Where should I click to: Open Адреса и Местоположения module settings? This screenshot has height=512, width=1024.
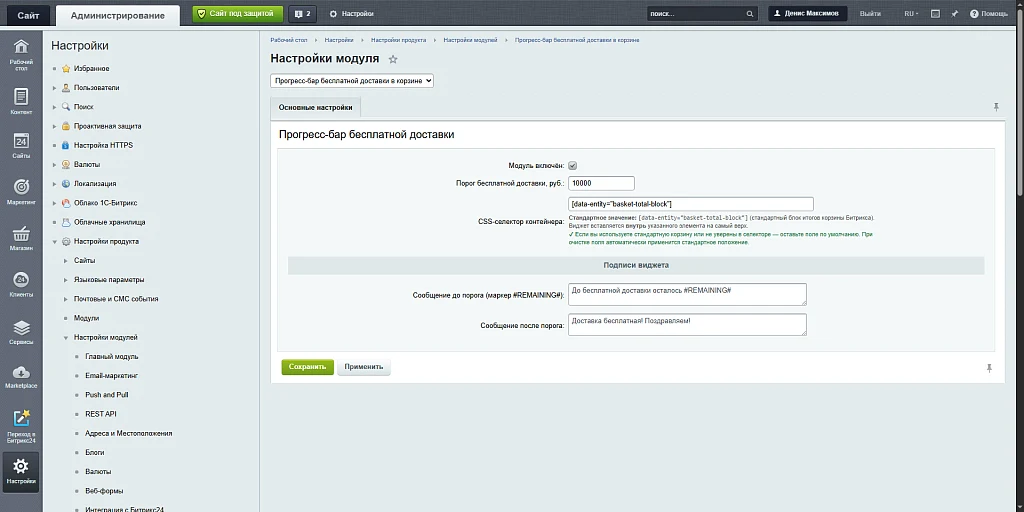129,434
